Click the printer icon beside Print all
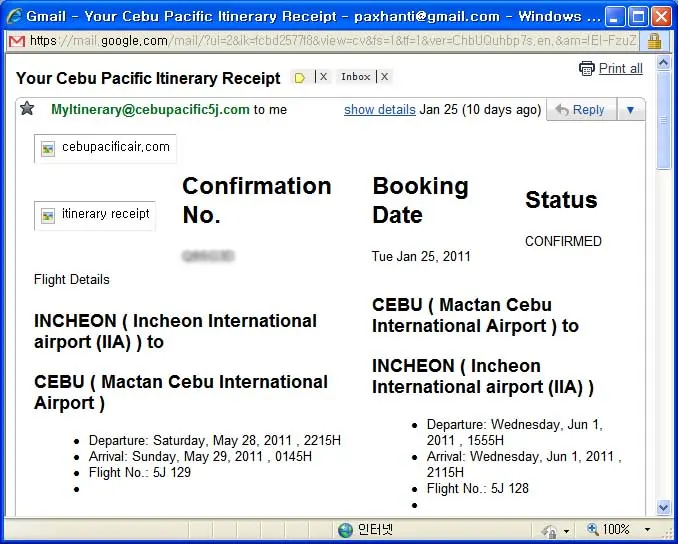The width and height of the screenshot is (678, 544). tap(587, 68)
